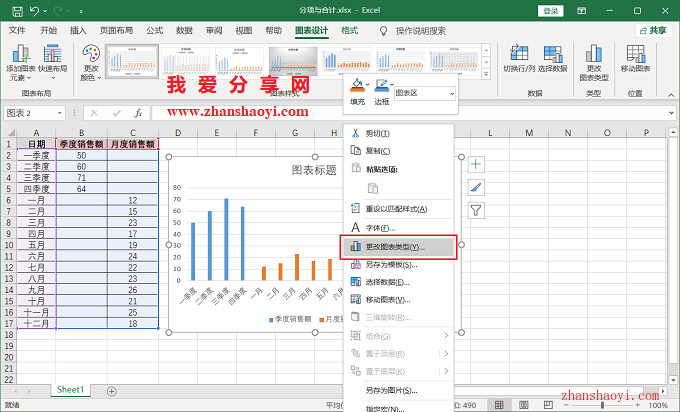Click the Login button in title bar
The width and height of the screenshot is (680, 412).
click(550, 11)
